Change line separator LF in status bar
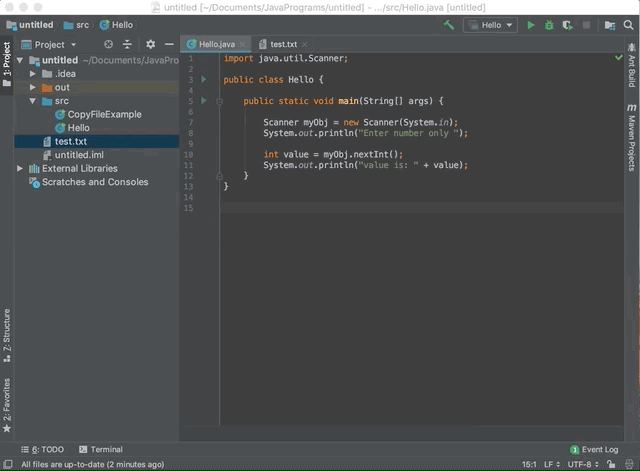640x471 pixels. tap(552, 464)
